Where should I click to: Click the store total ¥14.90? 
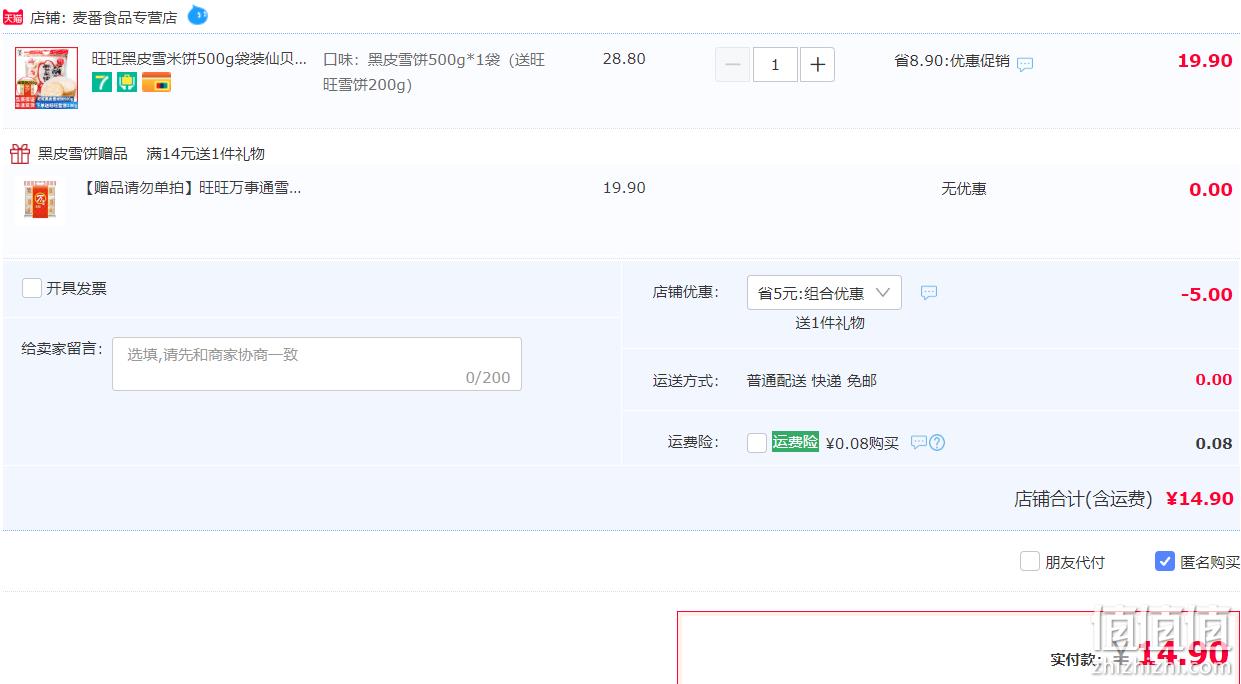1200,498
